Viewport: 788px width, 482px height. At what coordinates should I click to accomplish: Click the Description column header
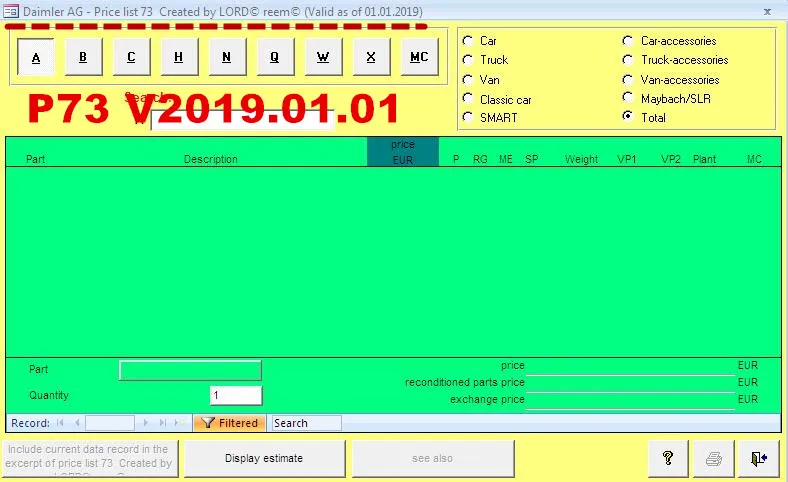211,159
